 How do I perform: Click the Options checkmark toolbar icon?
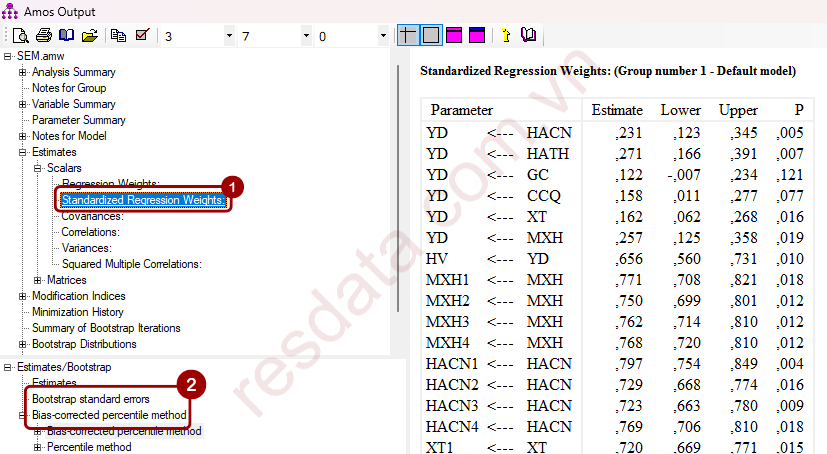tap(141, 36)
